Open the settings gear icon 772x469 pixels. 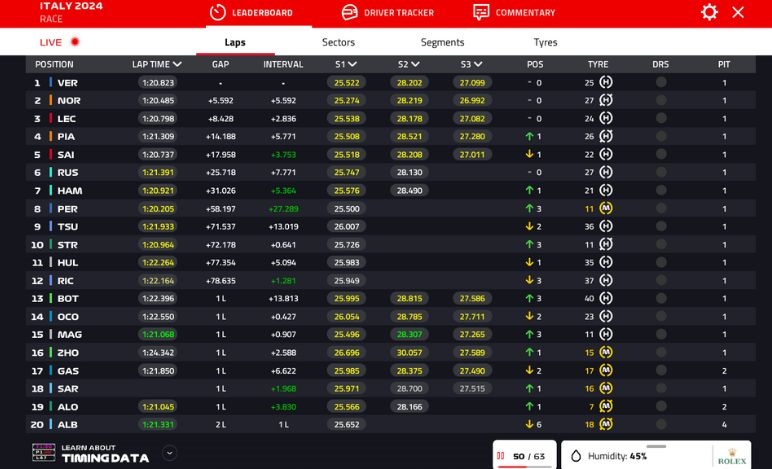pos(709,12)
